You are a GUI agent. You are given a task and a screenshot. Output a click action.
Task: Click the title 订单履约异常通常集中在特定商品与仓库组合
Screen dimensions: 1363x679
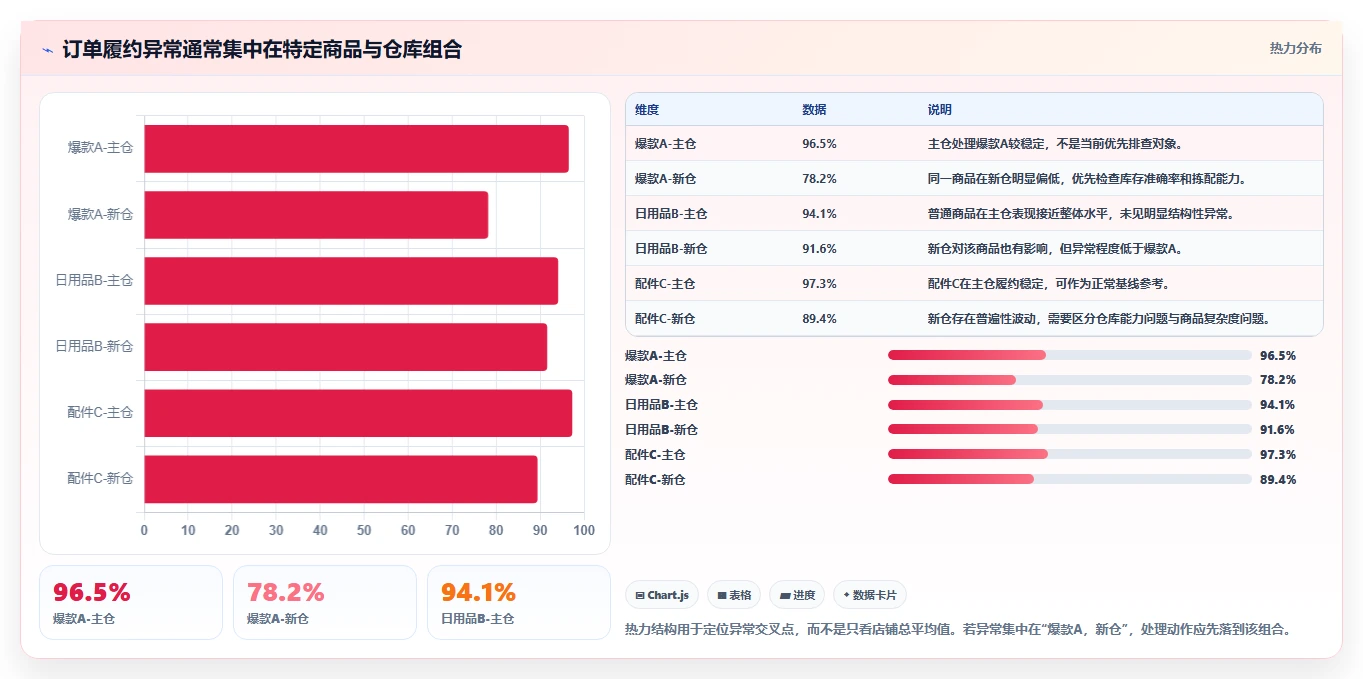pos(262,50)
